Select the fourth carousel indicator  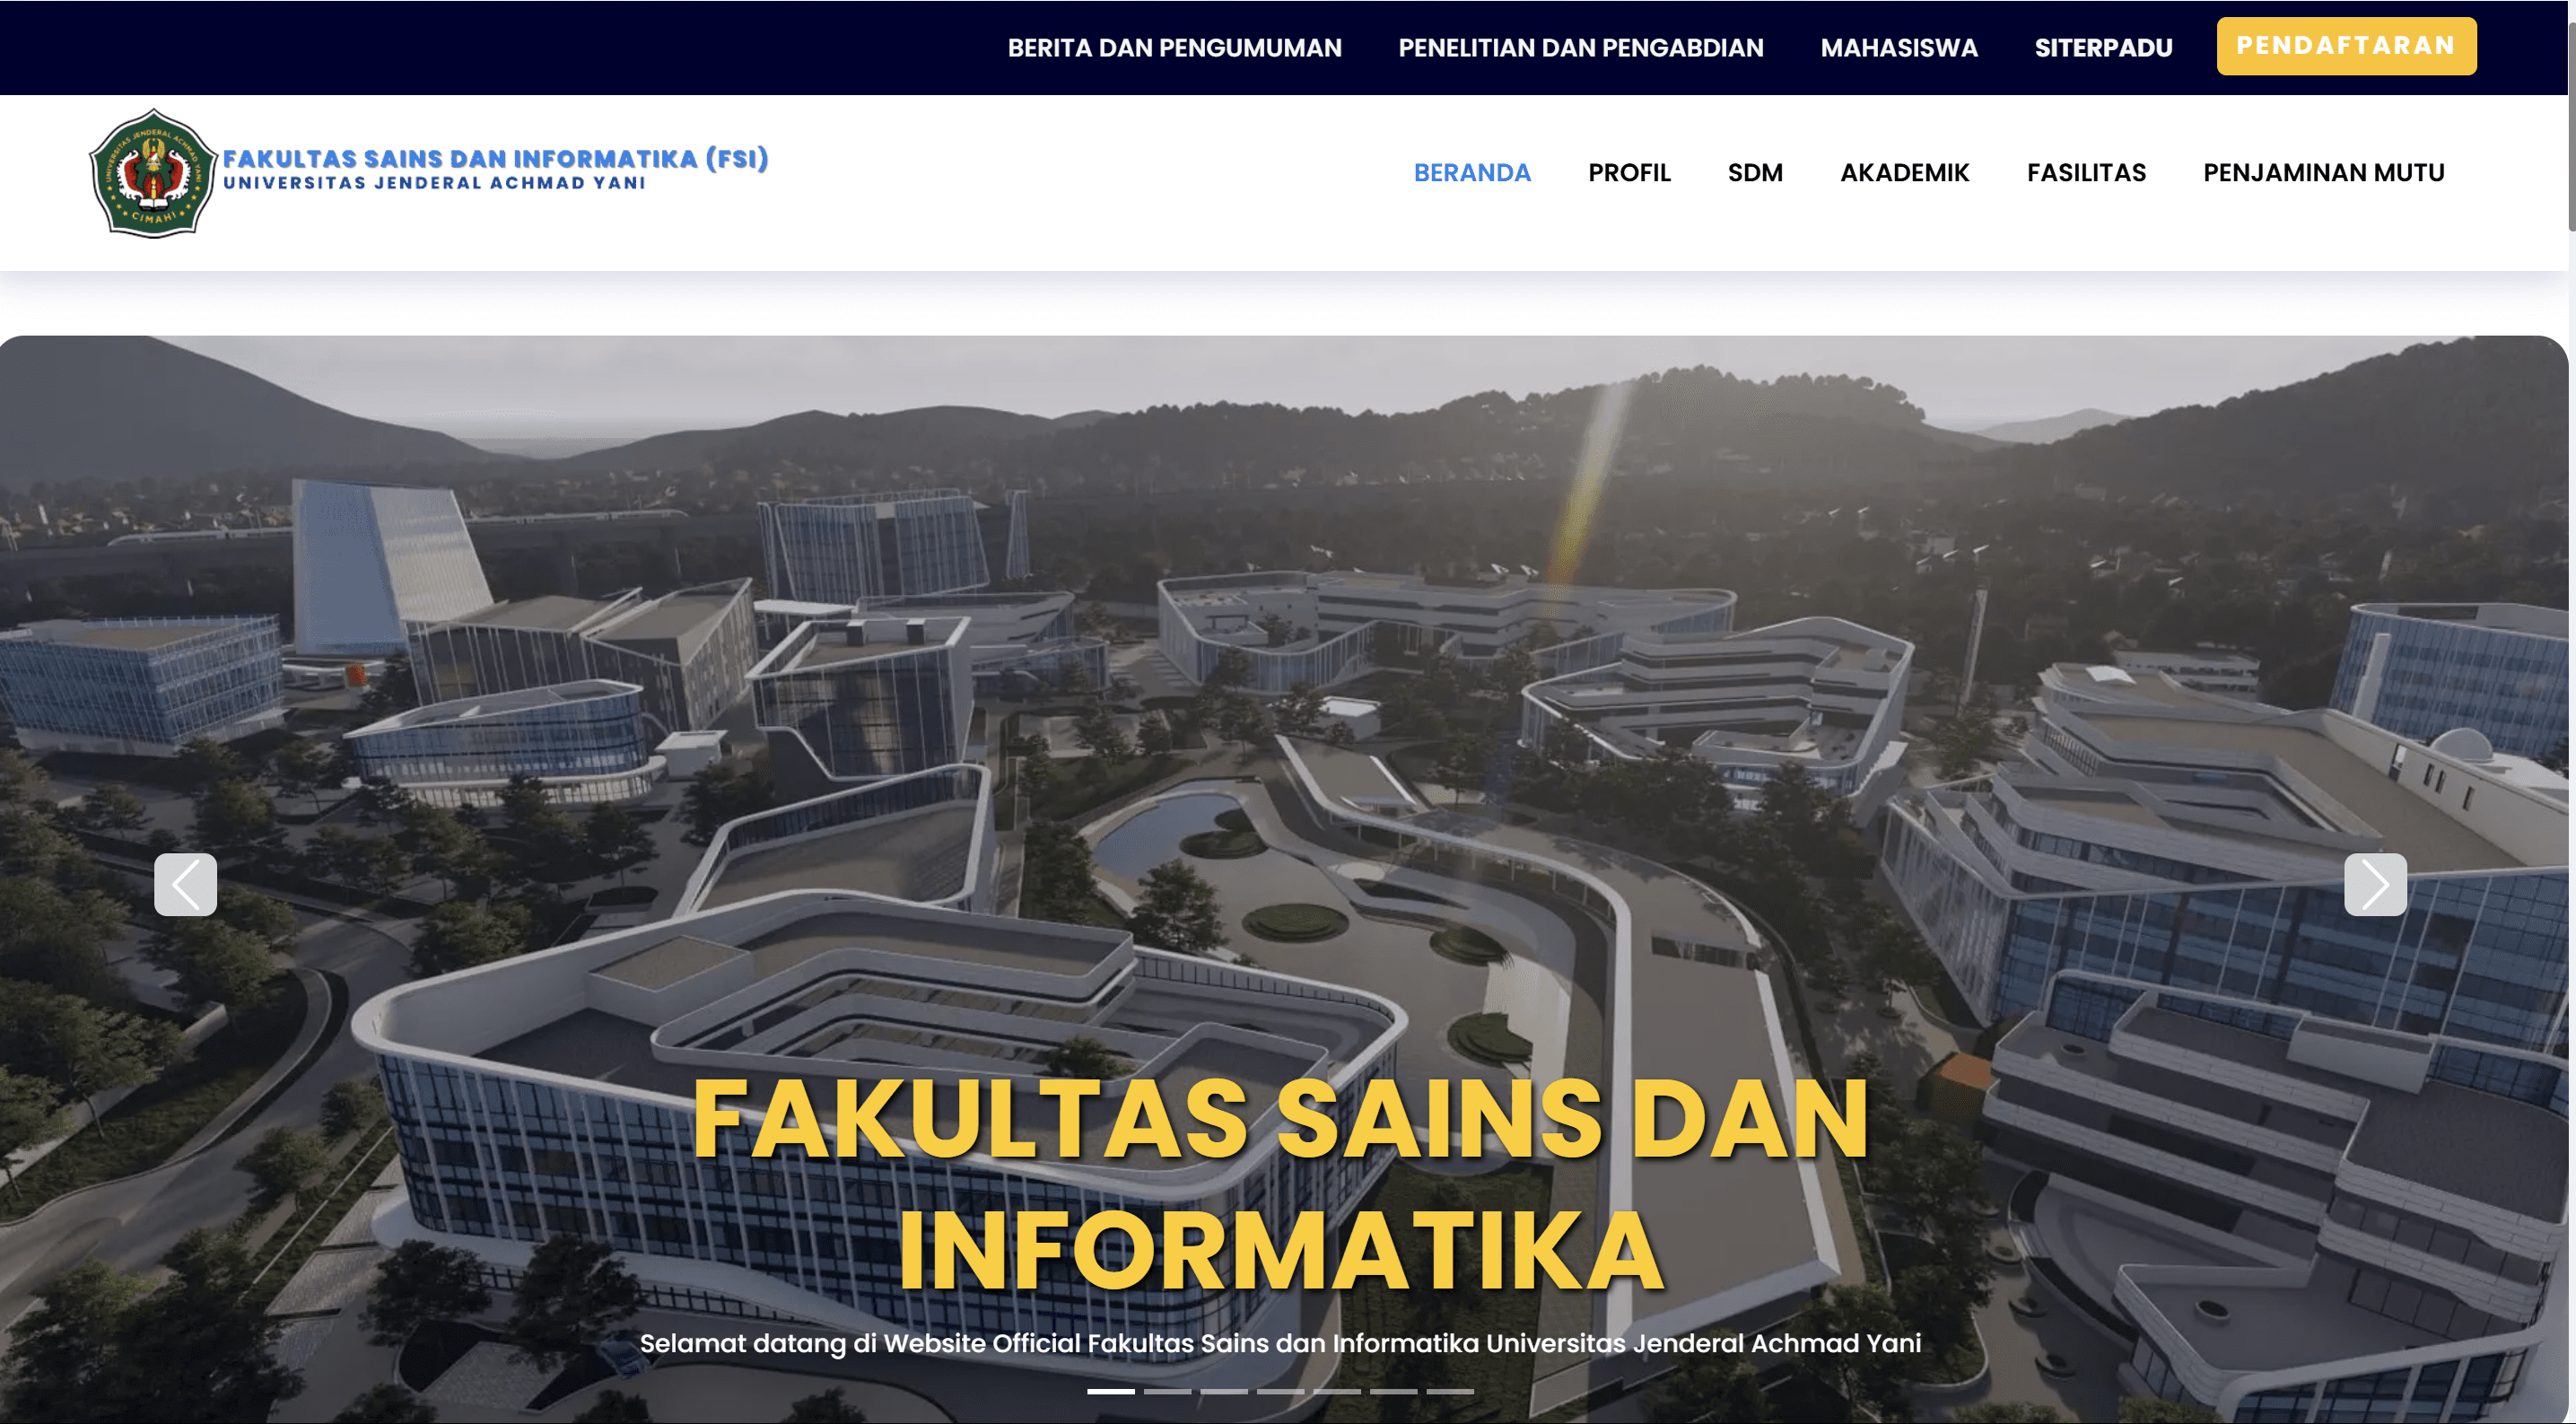[x=1280, y=1391]
